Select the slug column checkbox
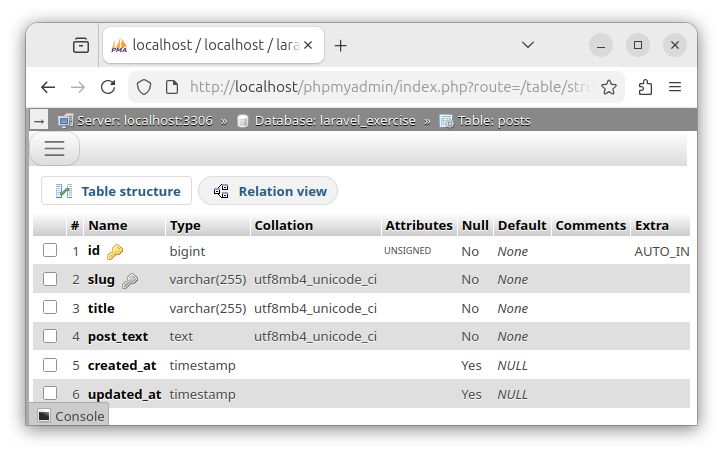Viewport: 723px width, 454px height. 50,279
